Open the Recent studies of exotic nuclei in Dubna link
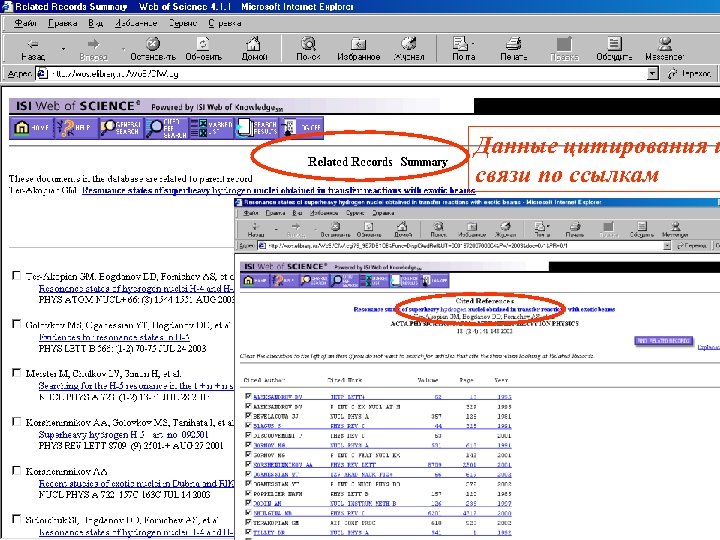The height and width of the screenshot is (540, 720). pyautogui.click(x=136, y=483)
